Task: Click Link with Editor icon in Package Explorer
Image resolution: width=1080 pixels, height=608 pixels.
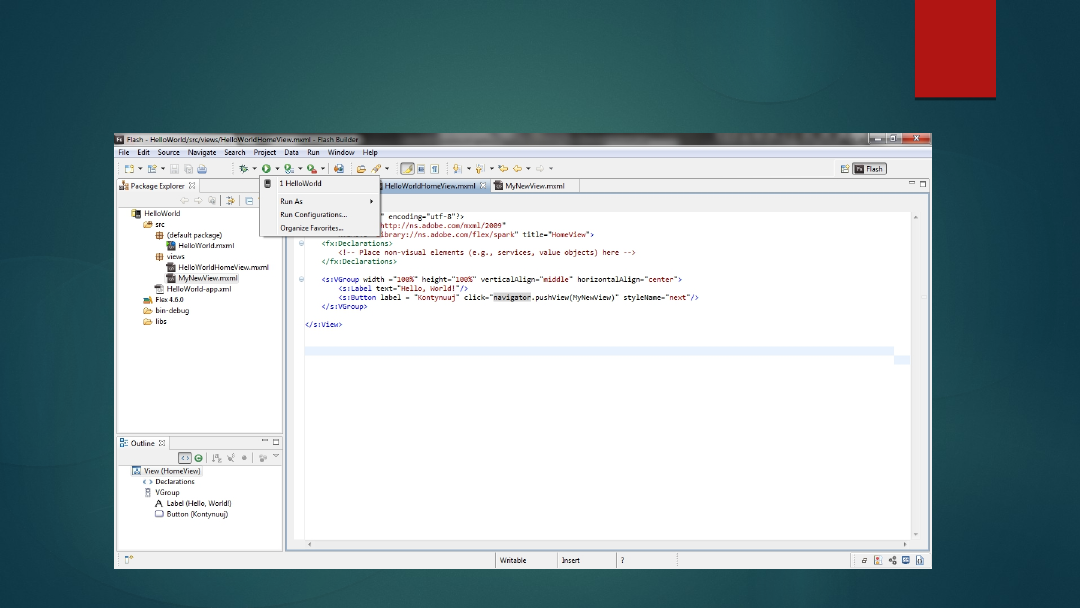Action: [230, 201]
